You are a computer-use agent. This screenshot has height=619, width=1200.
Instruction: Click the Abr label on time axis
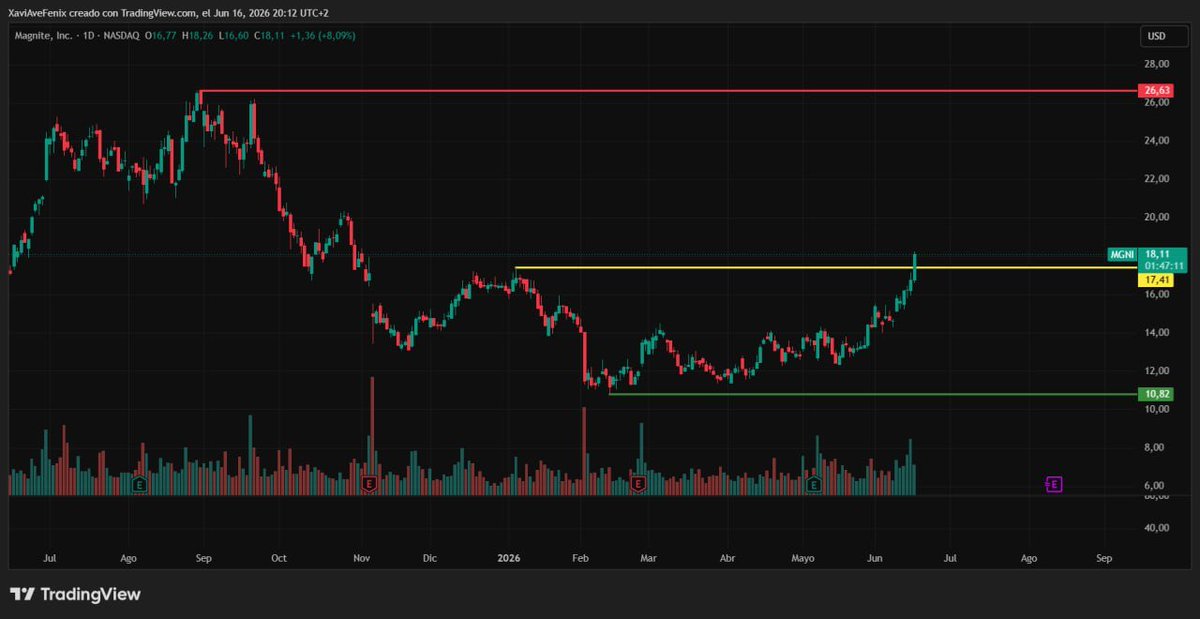[727, 559]
